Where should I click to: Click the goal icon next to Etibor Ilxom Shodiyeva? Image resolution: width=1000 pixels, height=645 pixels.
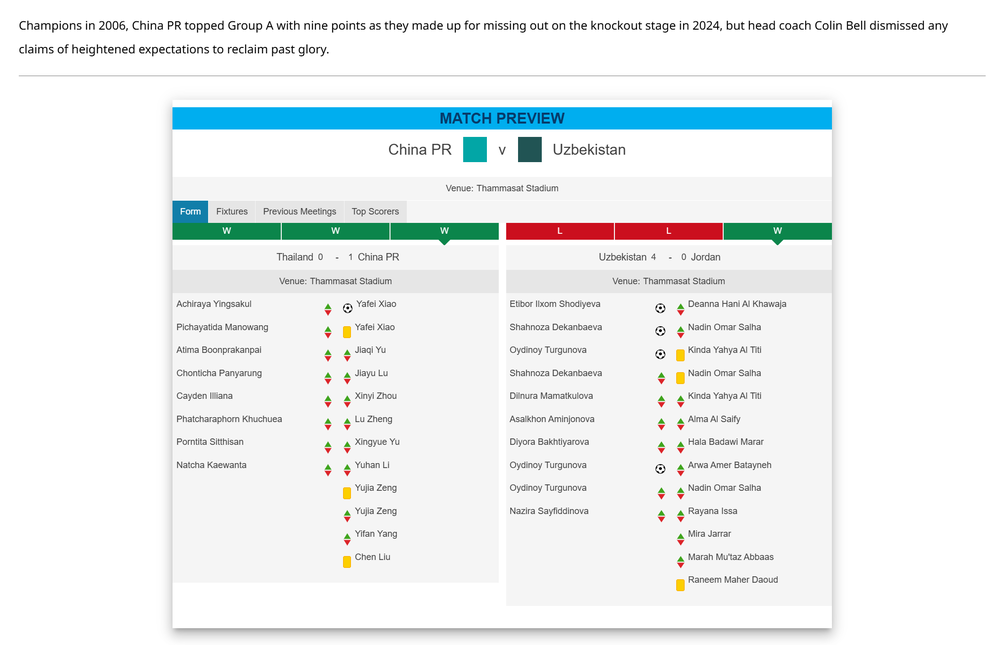(x=660, y=308)
